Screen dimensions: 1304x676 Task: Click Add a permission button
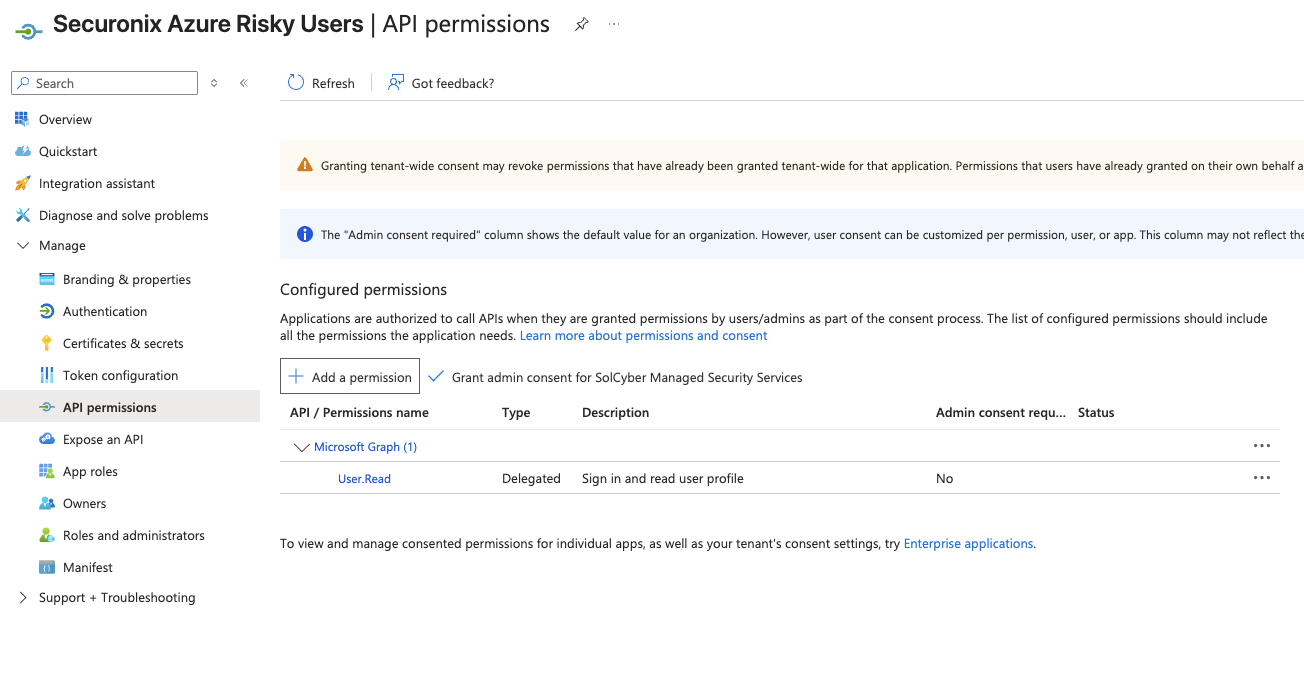coord(350,377)
